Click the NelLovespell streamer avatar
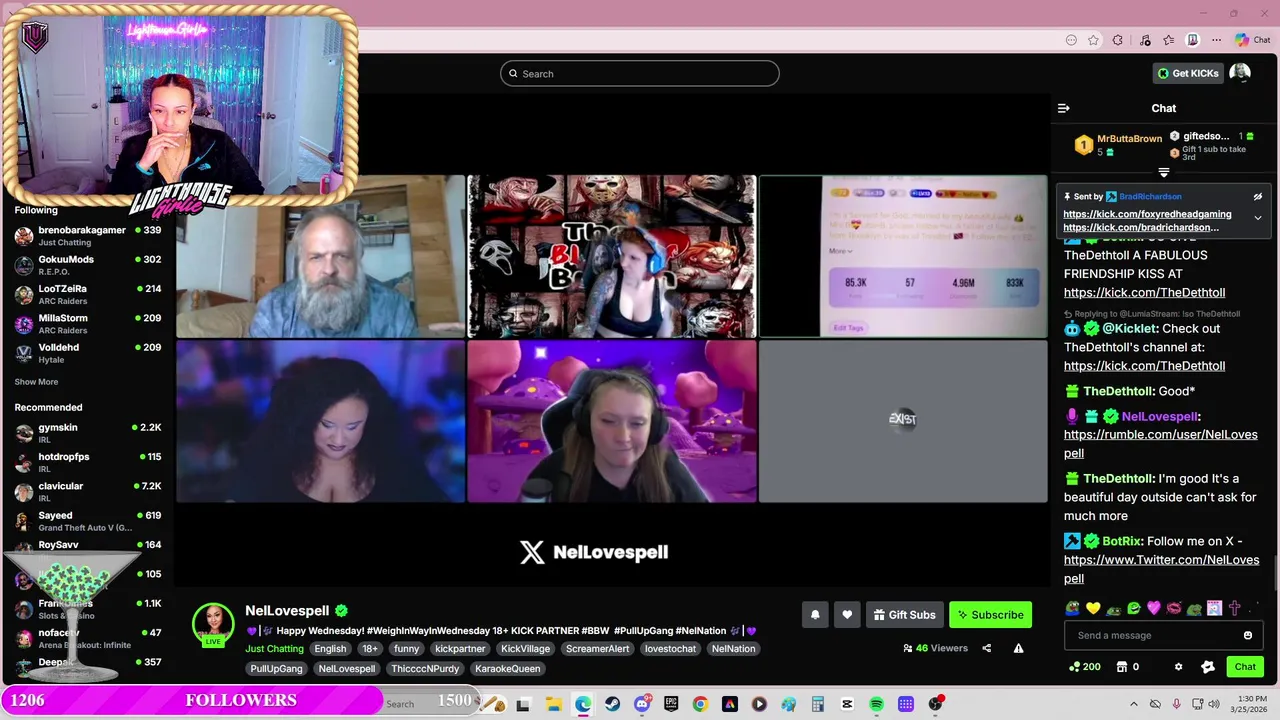 213,623
